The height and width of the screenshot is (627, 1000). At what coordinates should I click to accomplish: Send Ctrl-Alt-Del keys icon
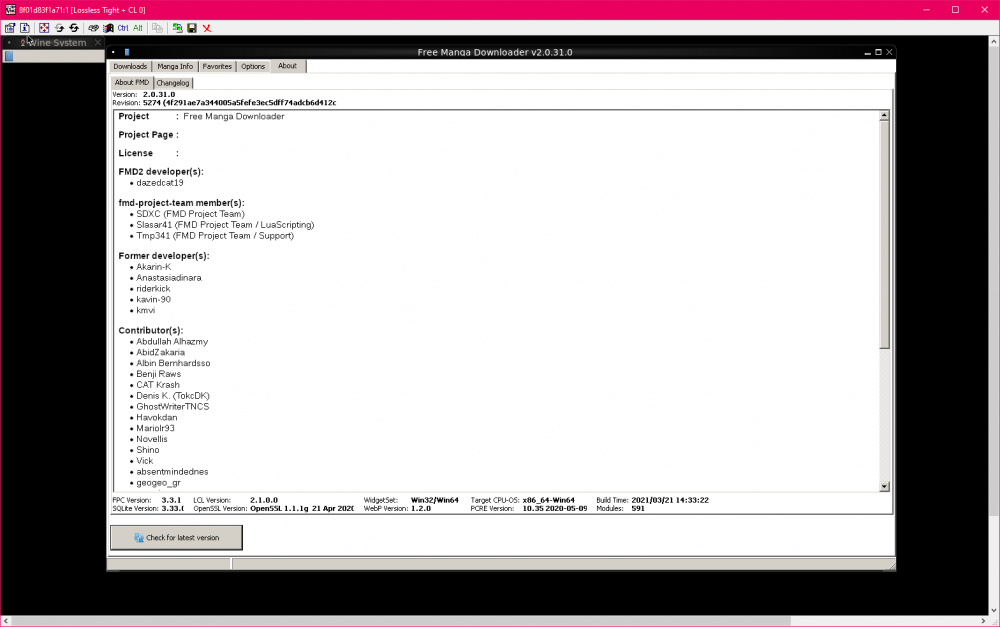(x=93, y=28)
